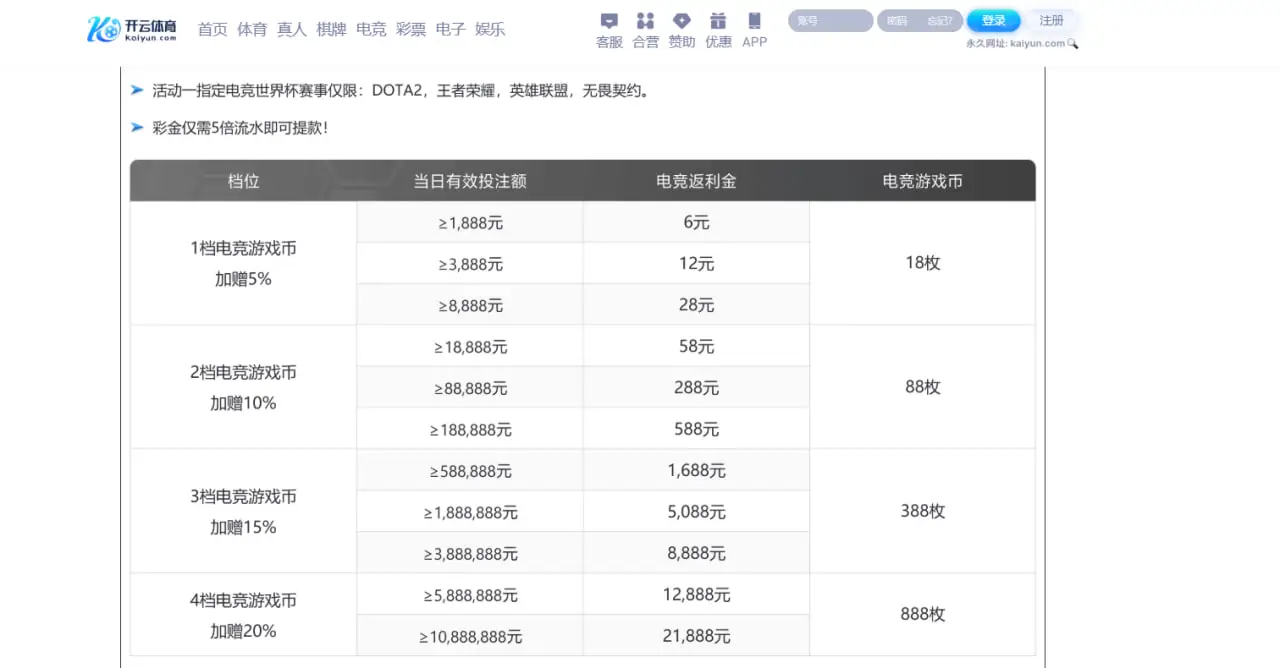
Task: Open the 棋牌 board games section
Action: tap(331, 29)
